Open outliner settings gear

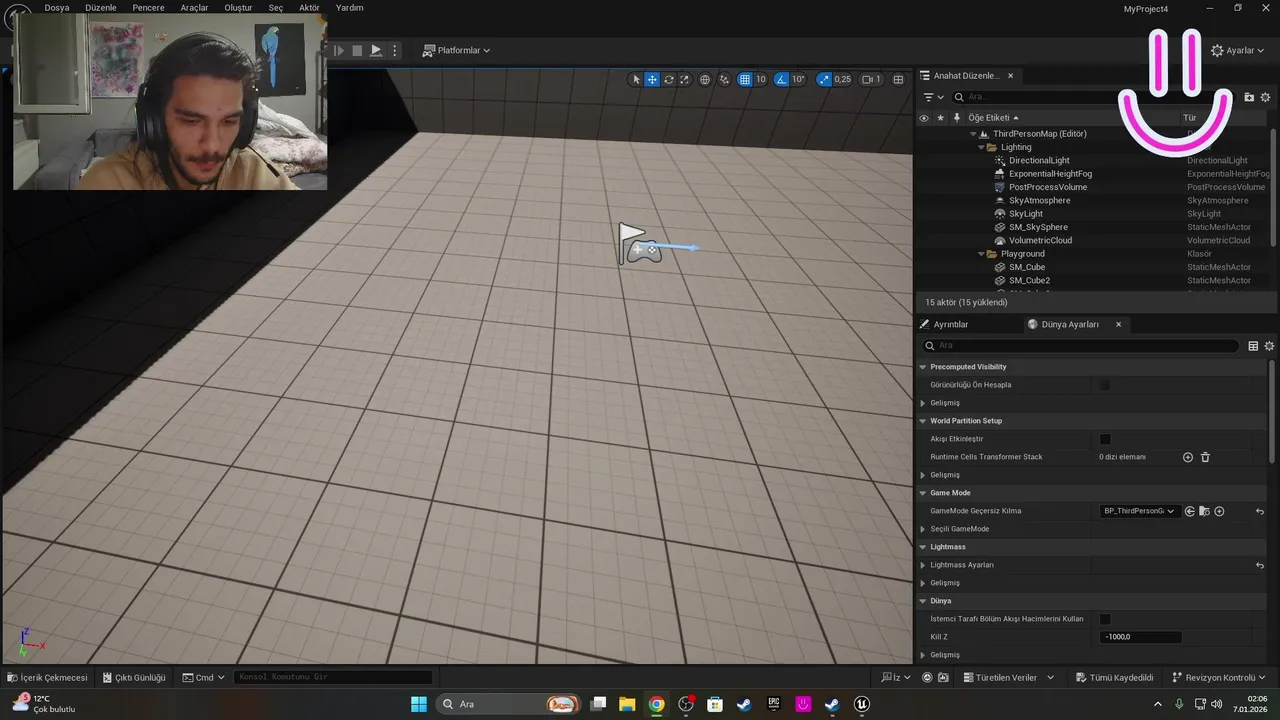1265,97
